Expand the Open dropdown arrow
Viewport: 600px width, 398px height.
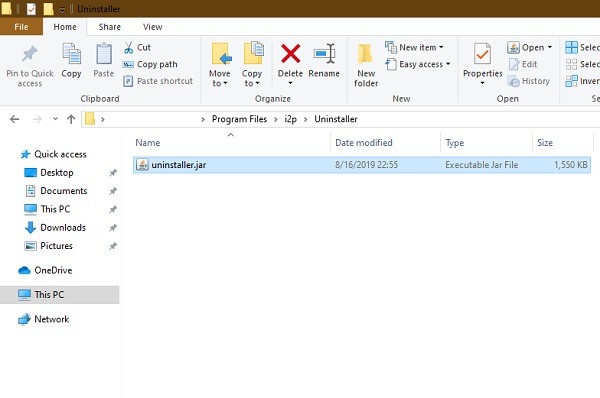pyautogui.click(x=550, y=47)
